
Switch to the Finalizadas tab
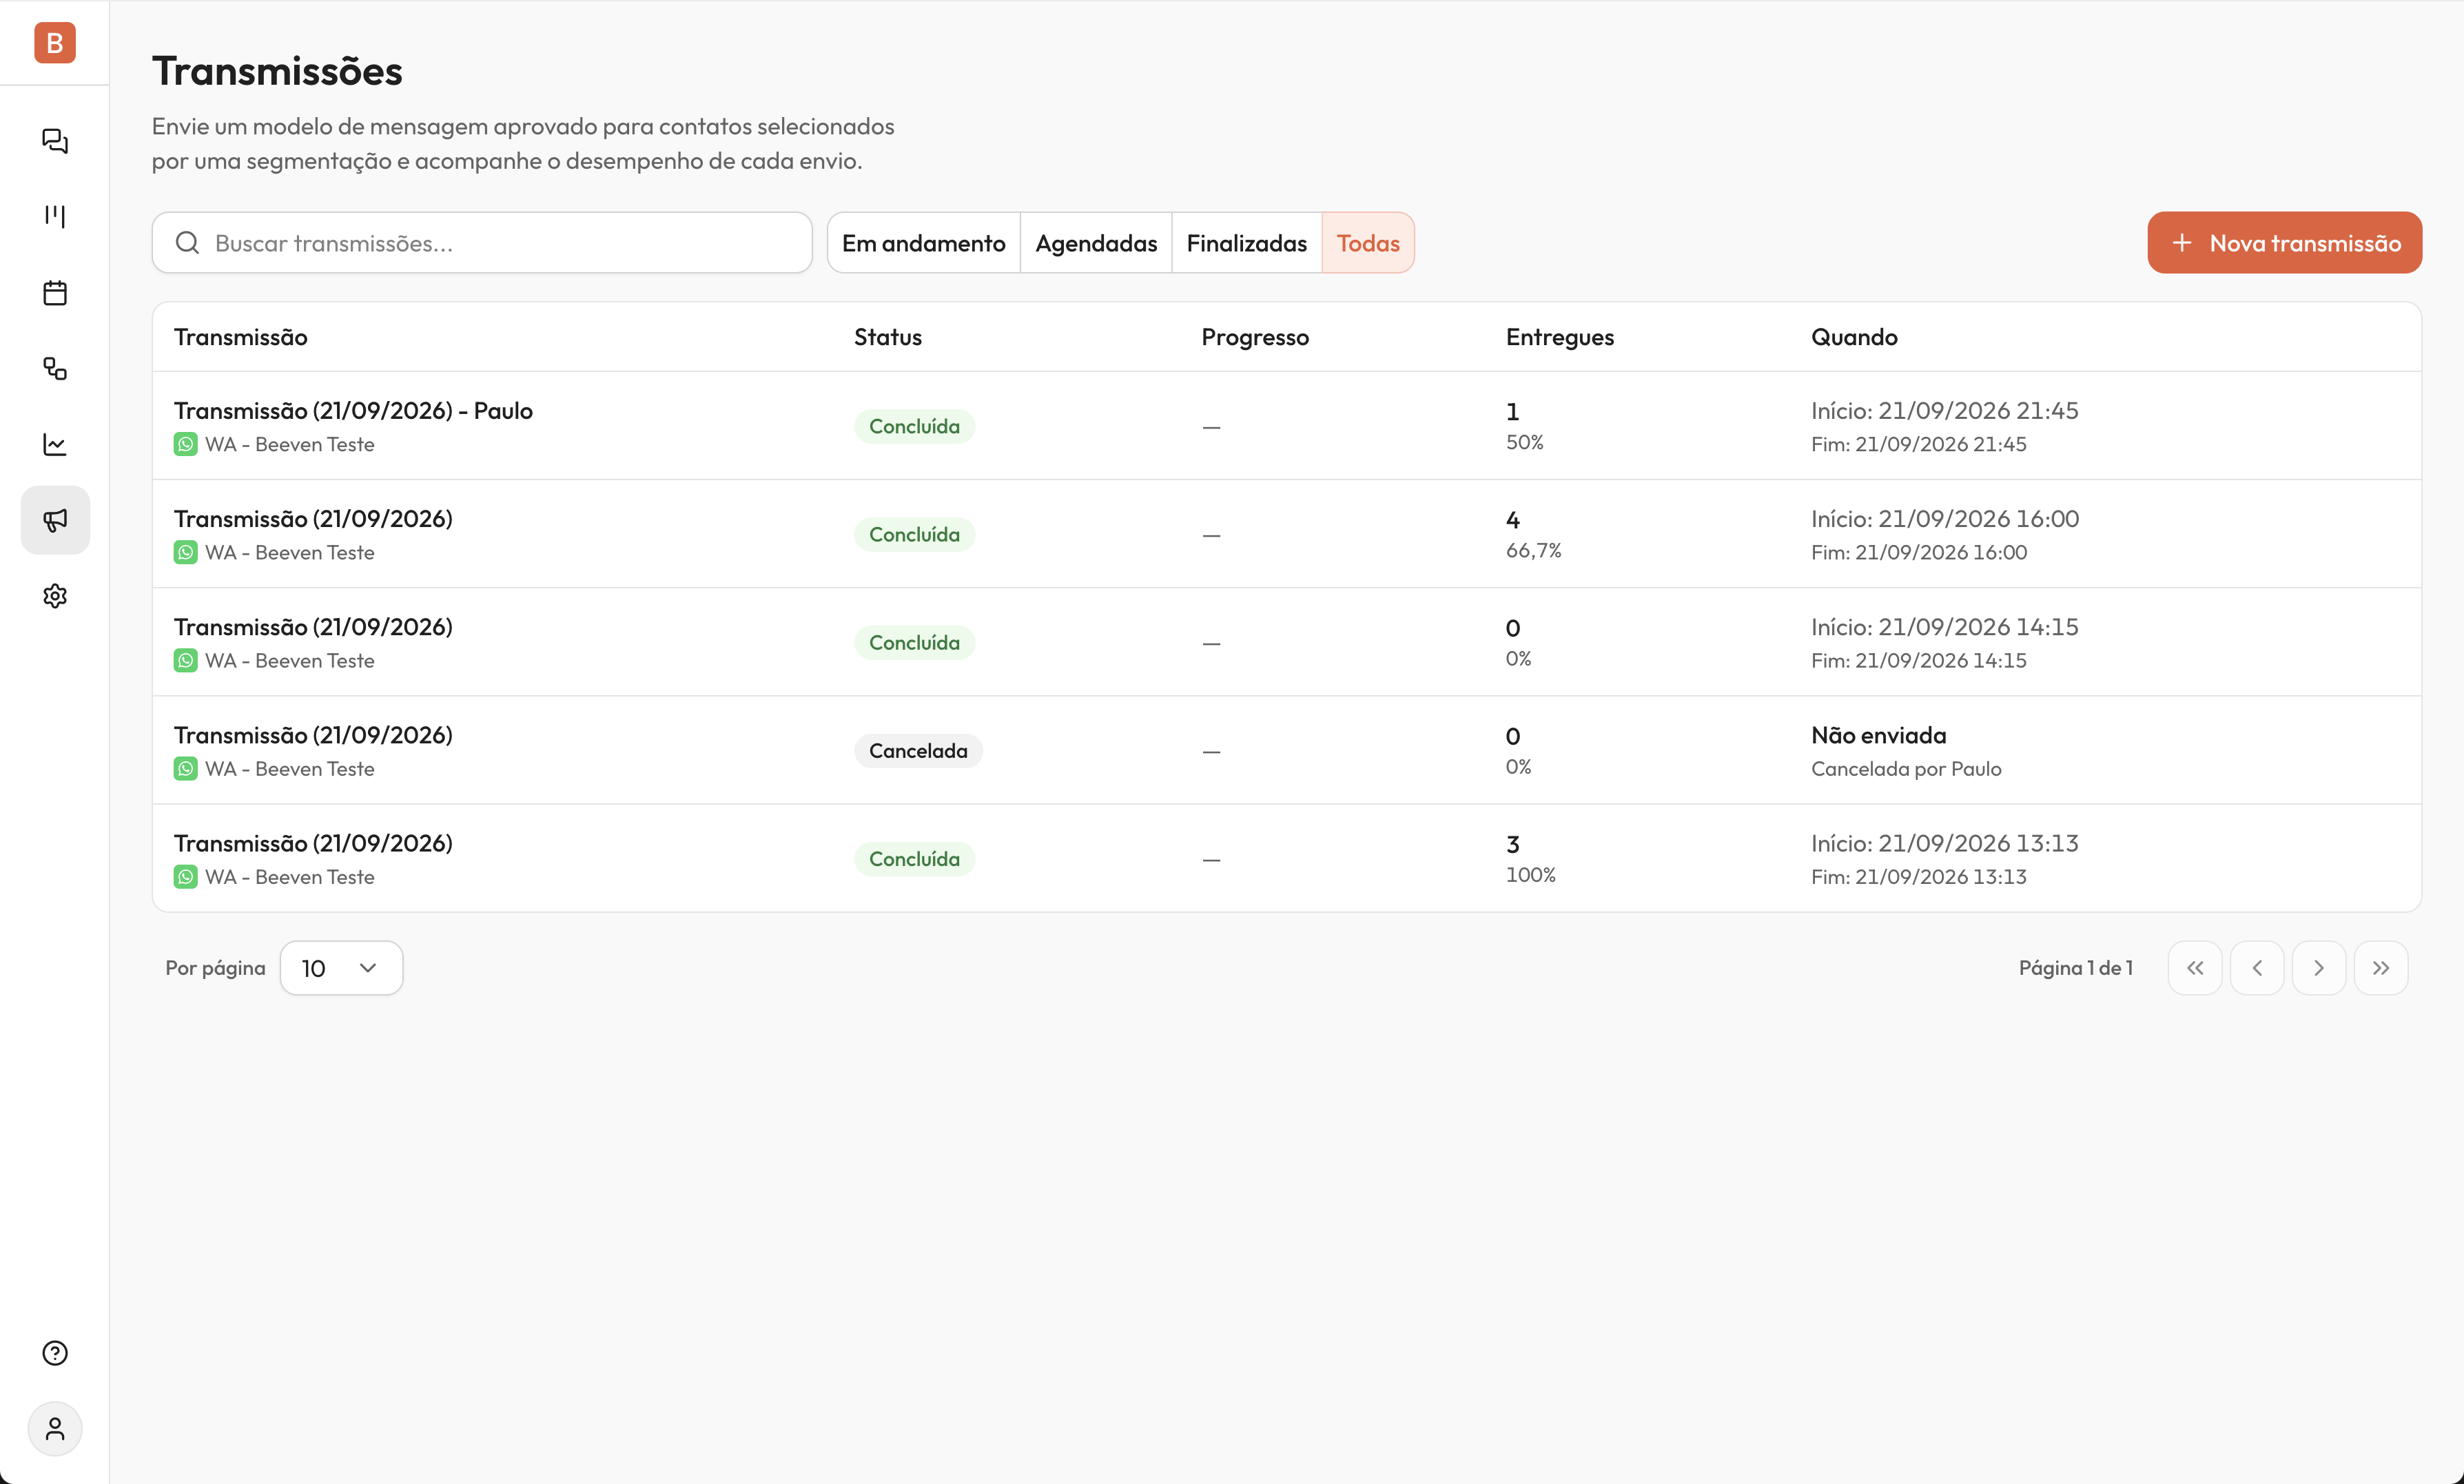pyautogui.click(x=1246, y=243)
